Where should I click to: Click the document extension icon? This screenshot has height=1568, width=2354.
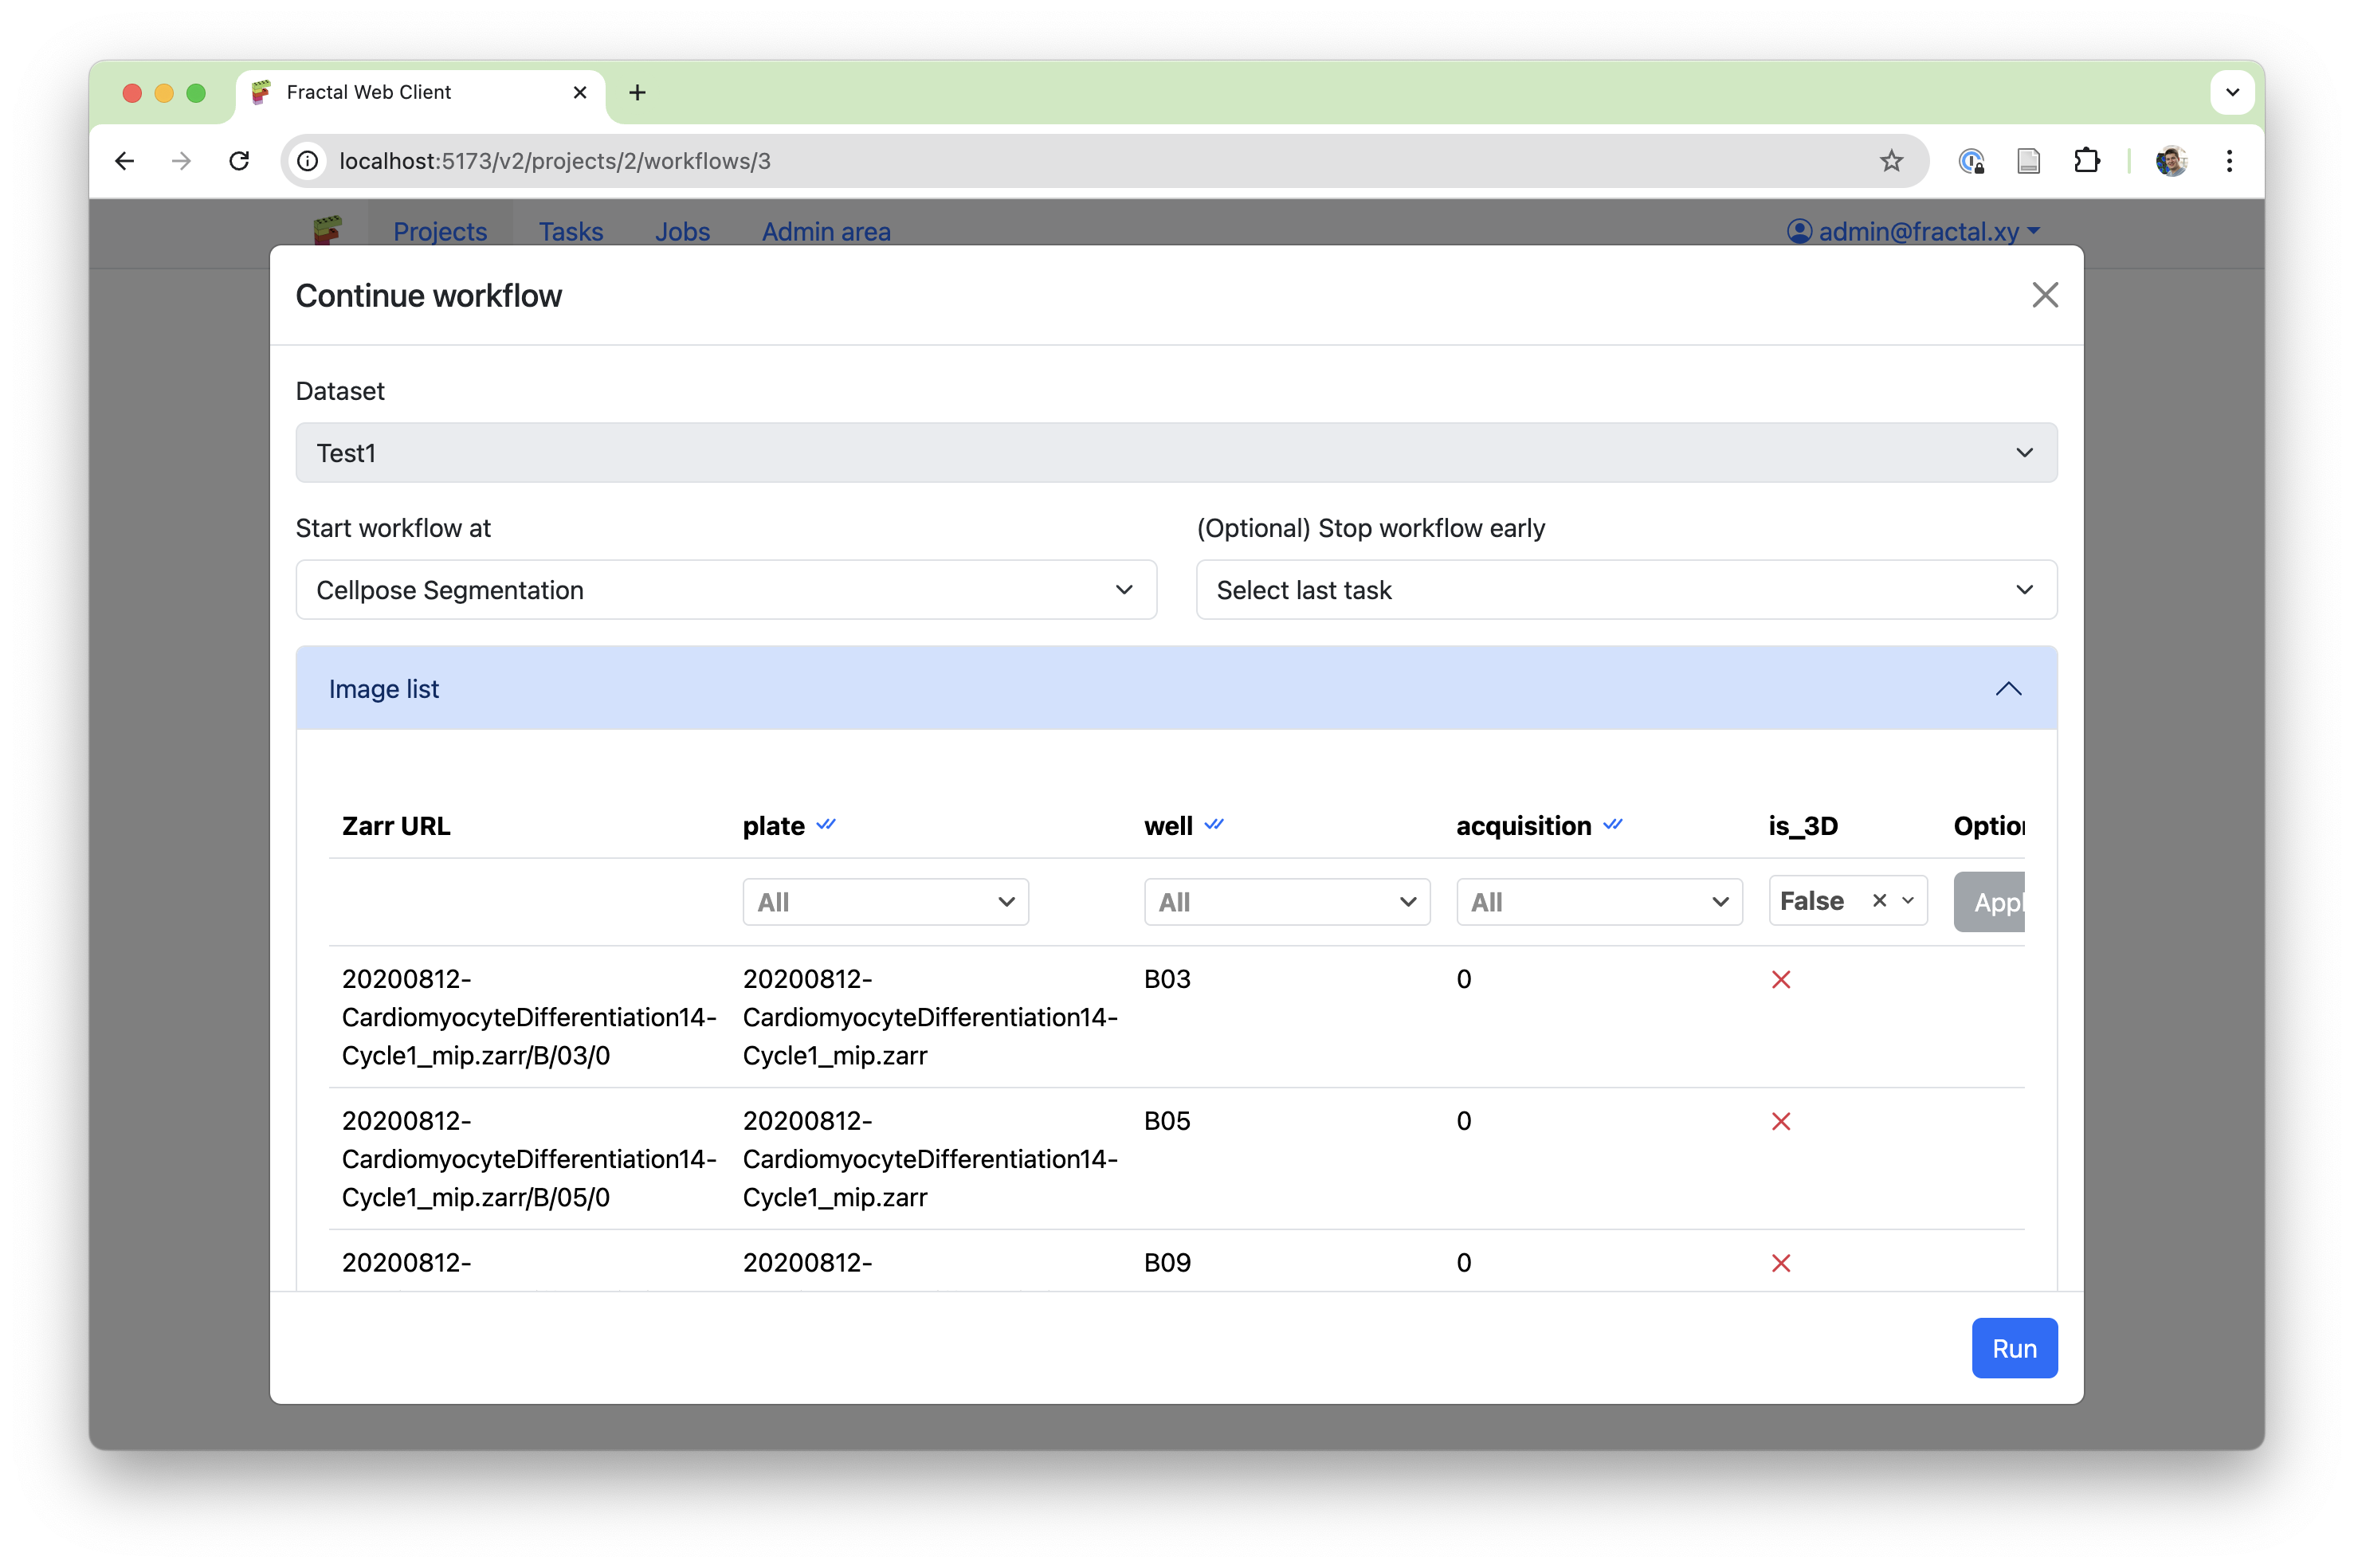pos(2029,161)
